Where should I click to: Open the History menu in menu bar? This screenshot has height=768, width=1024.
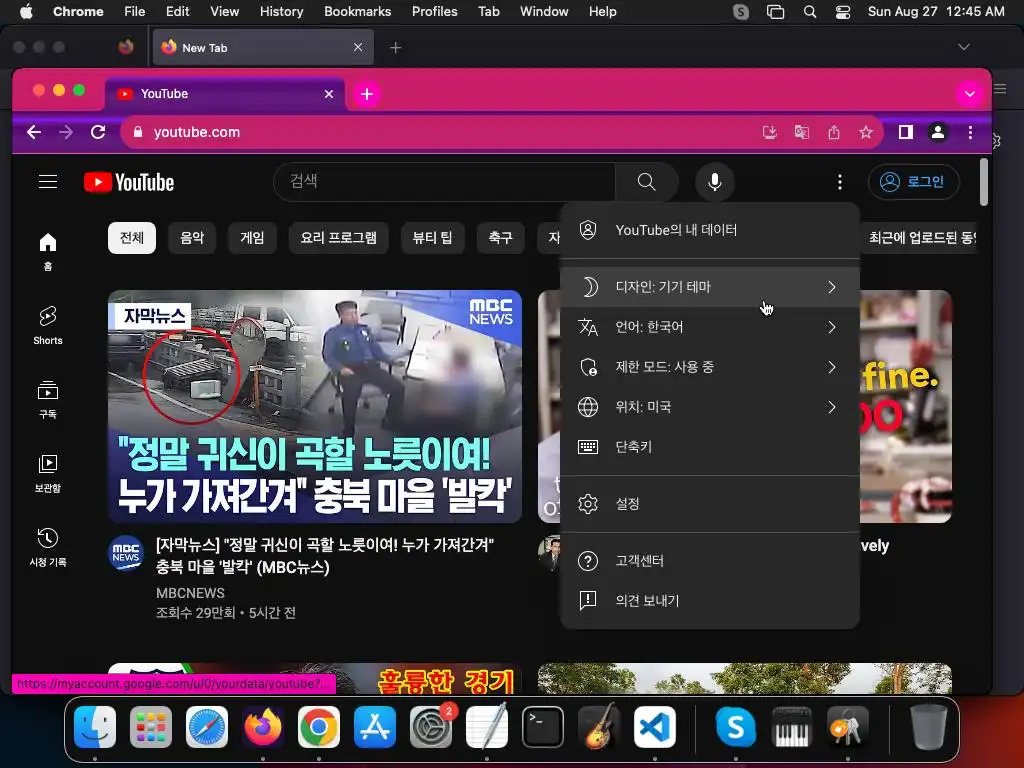point(281,11)
